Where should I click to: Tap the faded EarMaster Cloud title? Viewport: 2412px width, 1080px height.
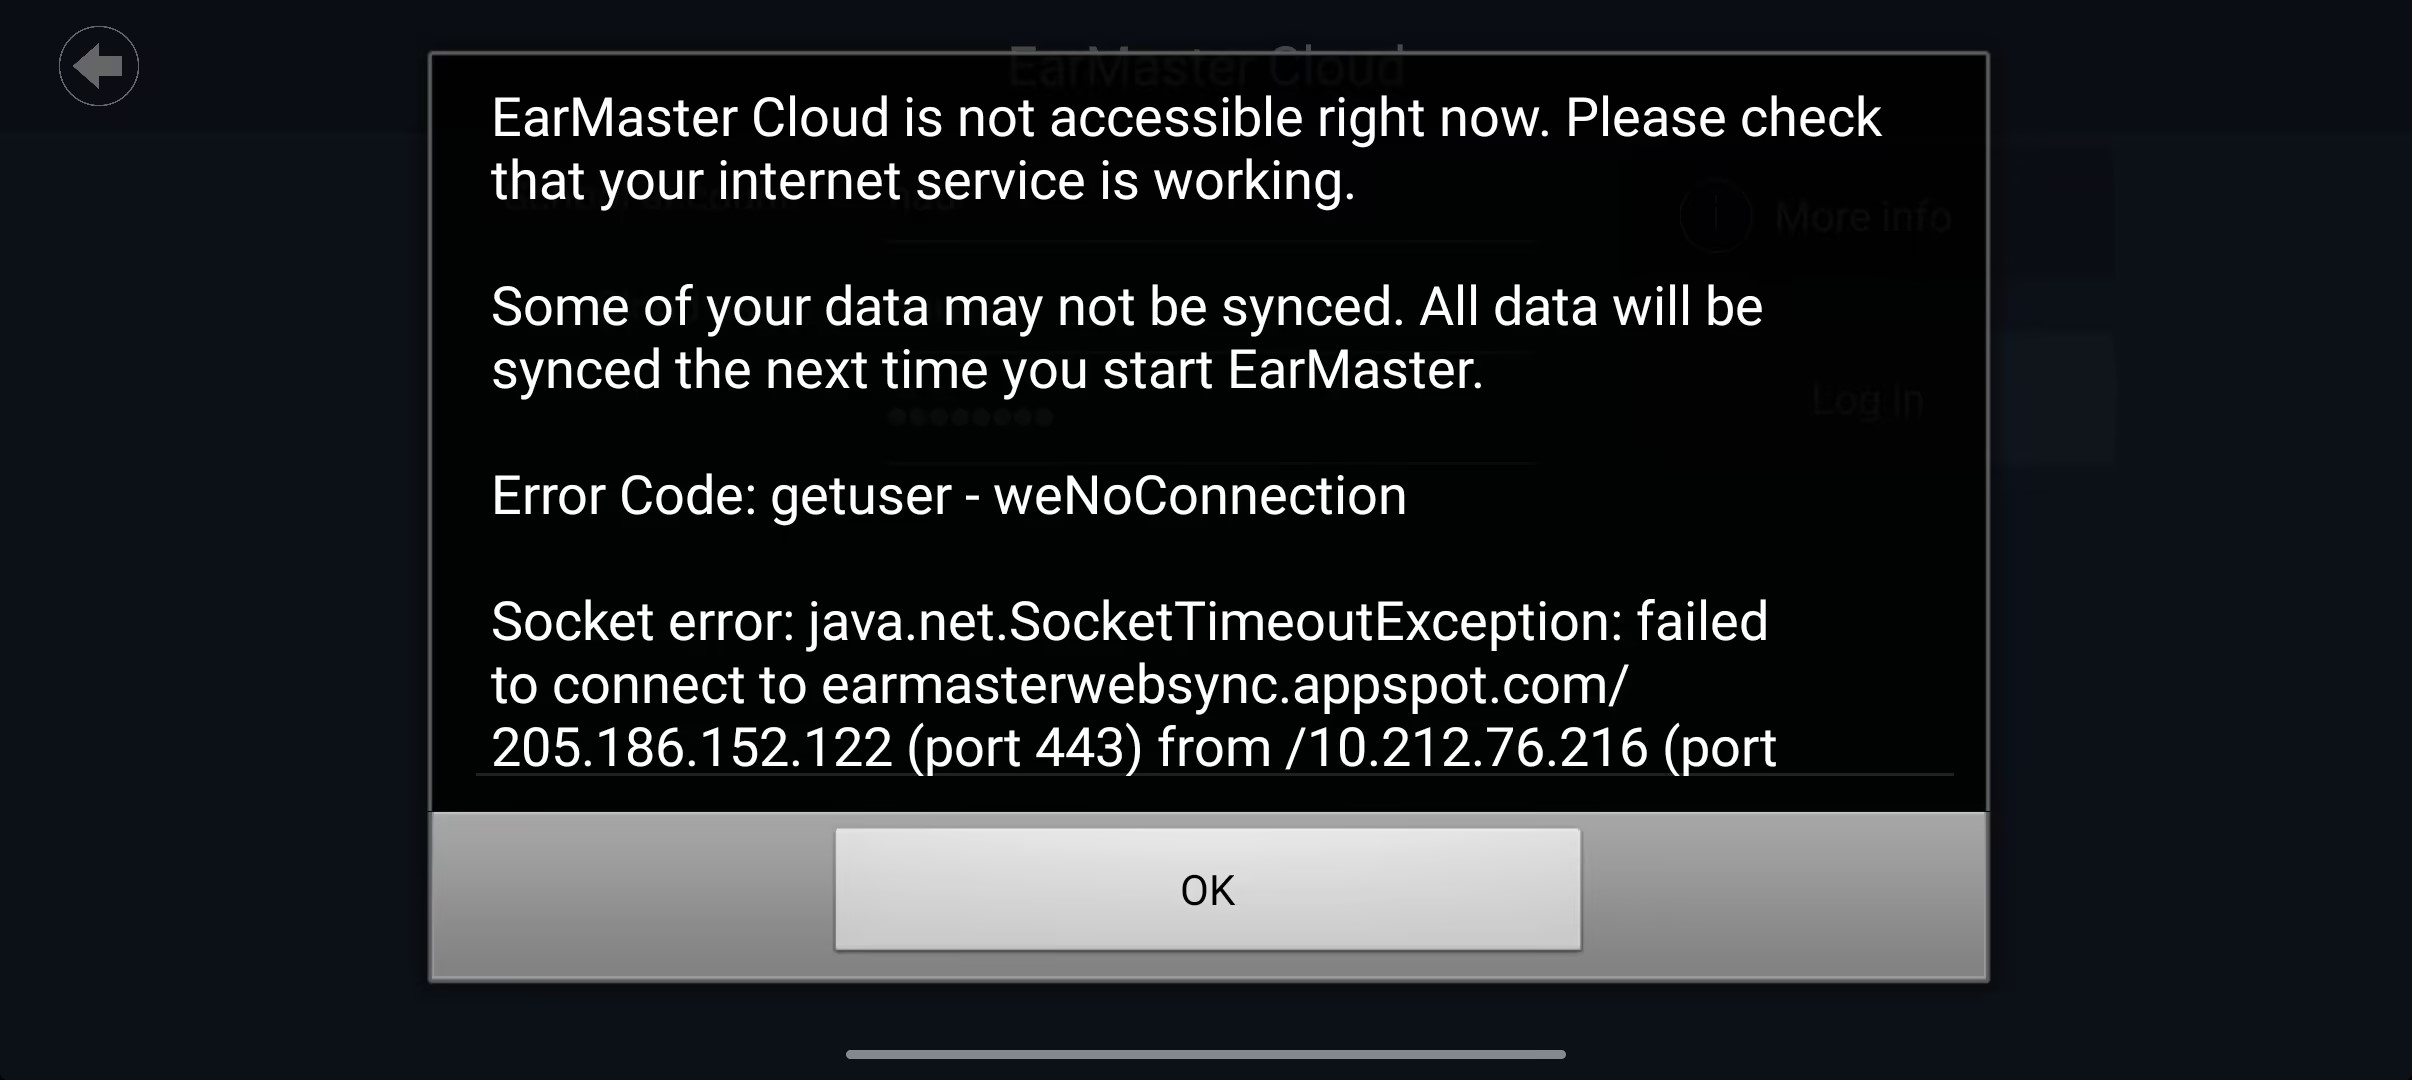(1206, 68)
